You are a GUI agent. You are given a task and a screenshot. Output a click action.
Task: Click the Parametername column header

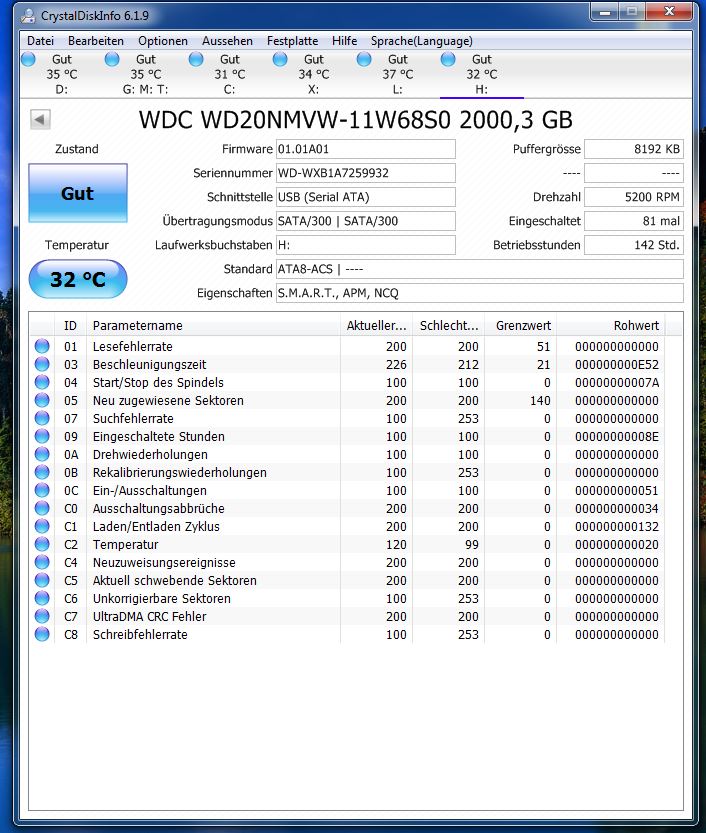213,326
